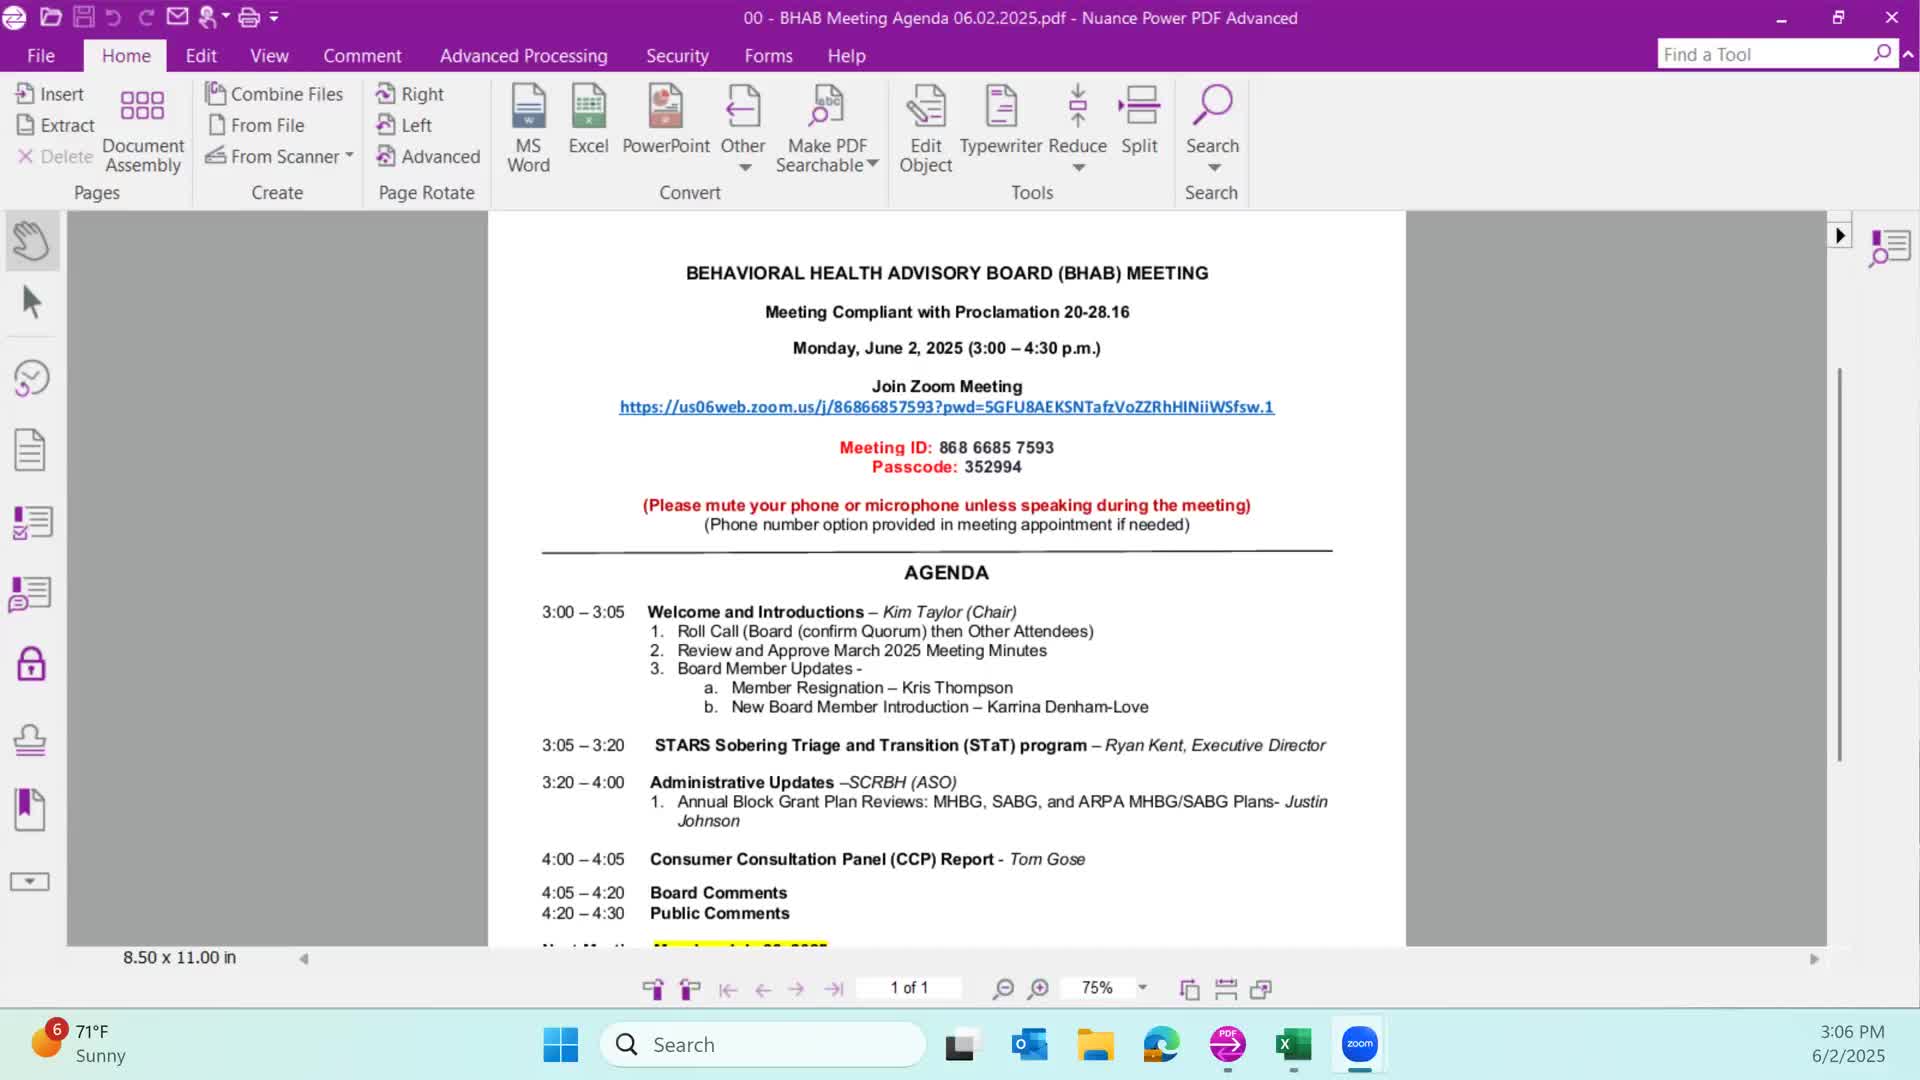Activate the Hand tool in sidebar

click(31, 241)
